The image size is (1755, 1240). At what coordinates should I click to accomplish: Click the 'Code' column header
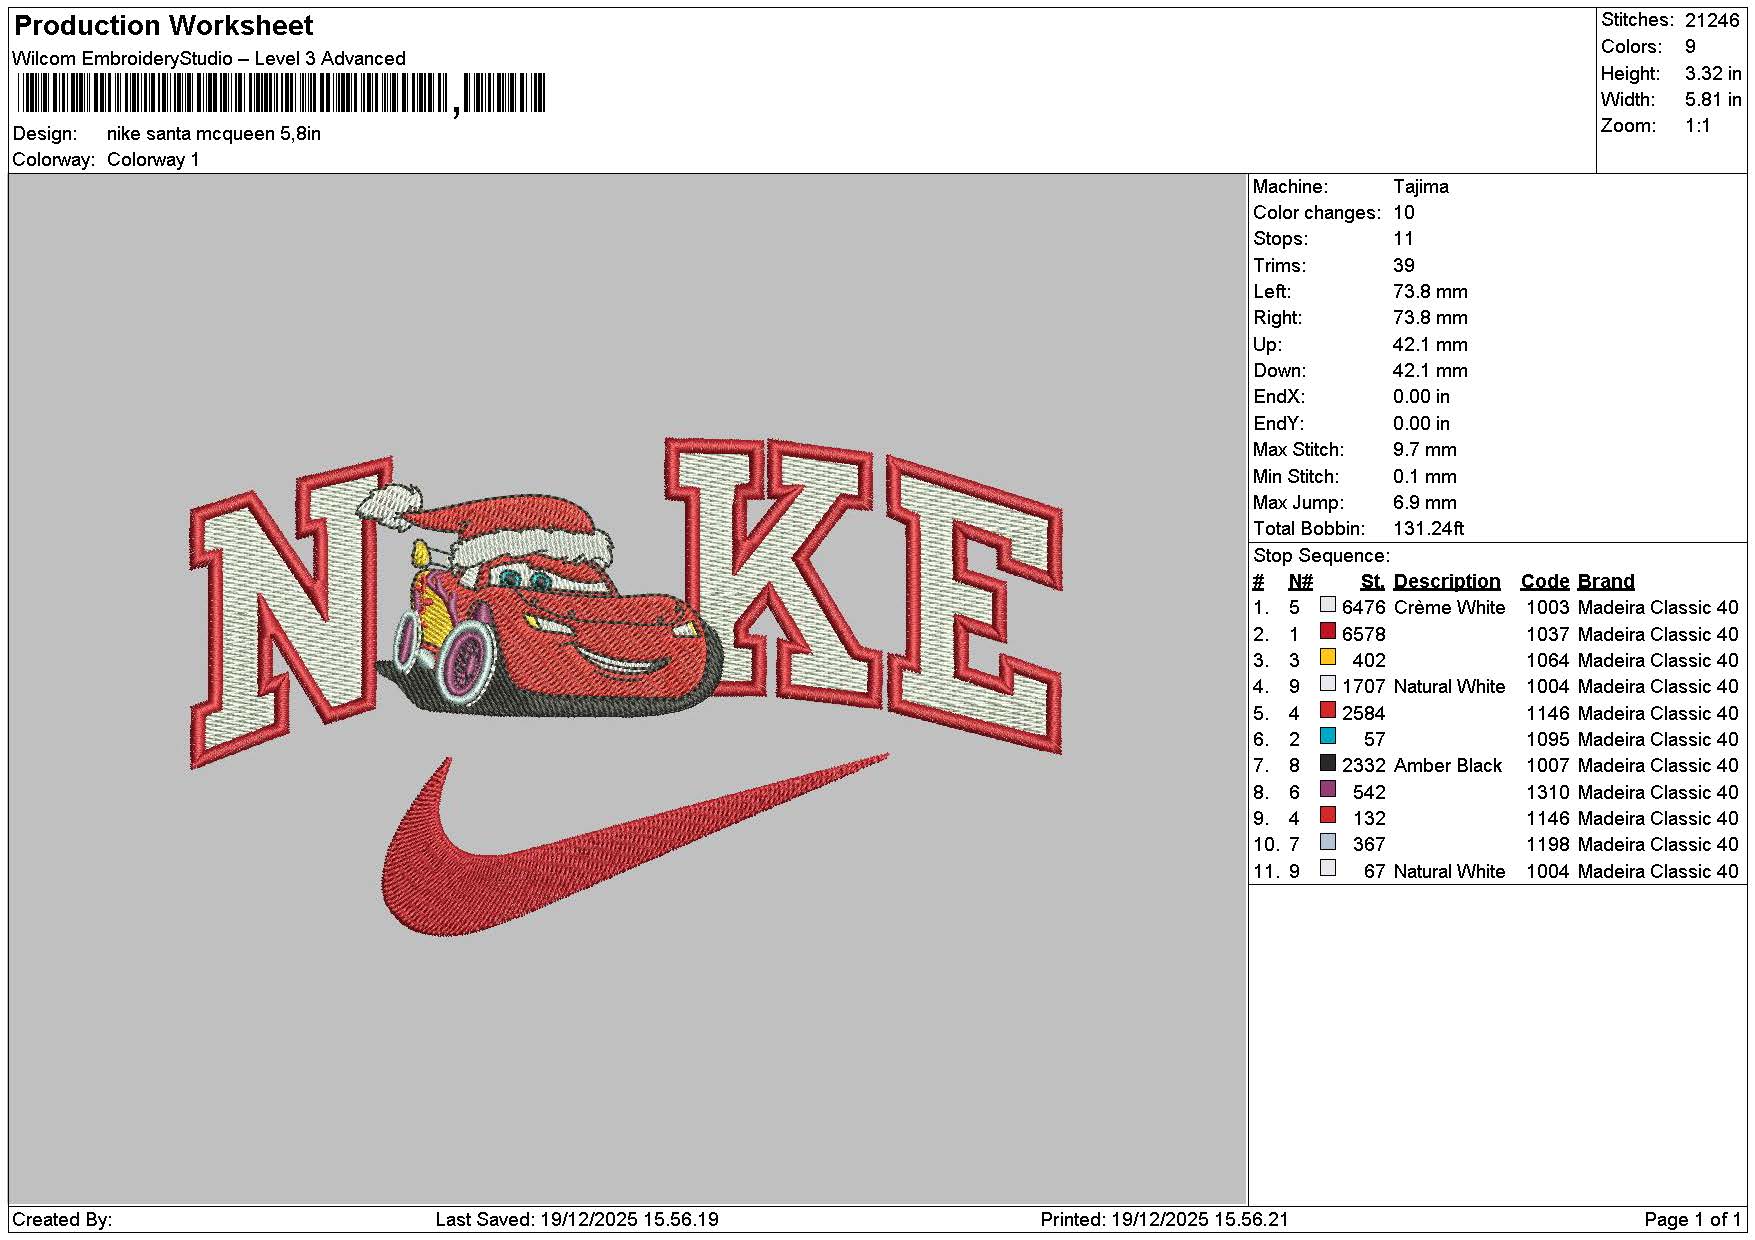pyautogui.click(x=1545, y=582)
